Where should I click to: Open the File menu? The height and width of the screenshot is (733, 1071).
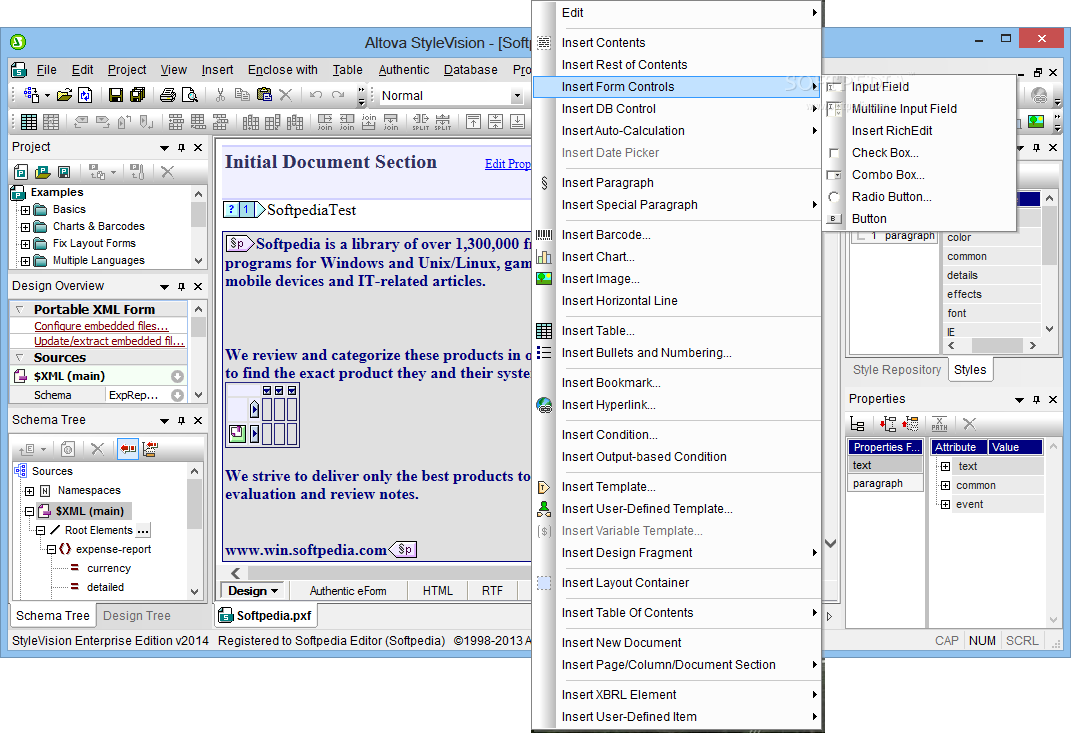point(46,70)
